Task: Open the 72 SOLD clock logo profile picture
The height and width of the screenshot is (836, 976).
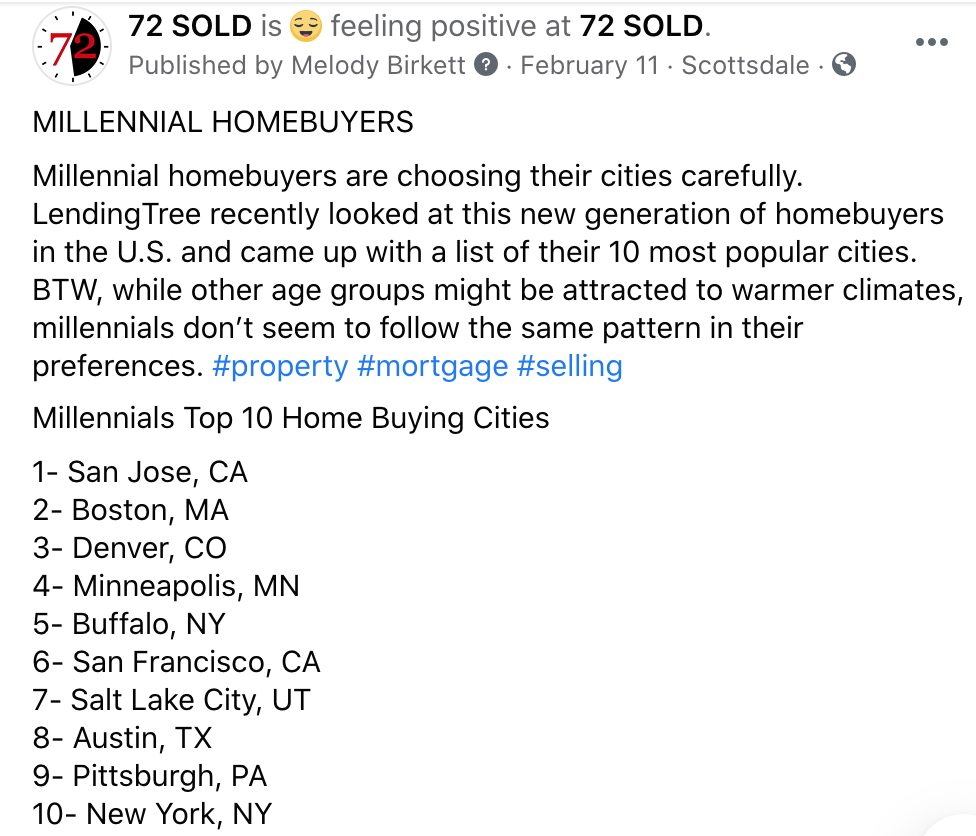Action: [72, 46]
